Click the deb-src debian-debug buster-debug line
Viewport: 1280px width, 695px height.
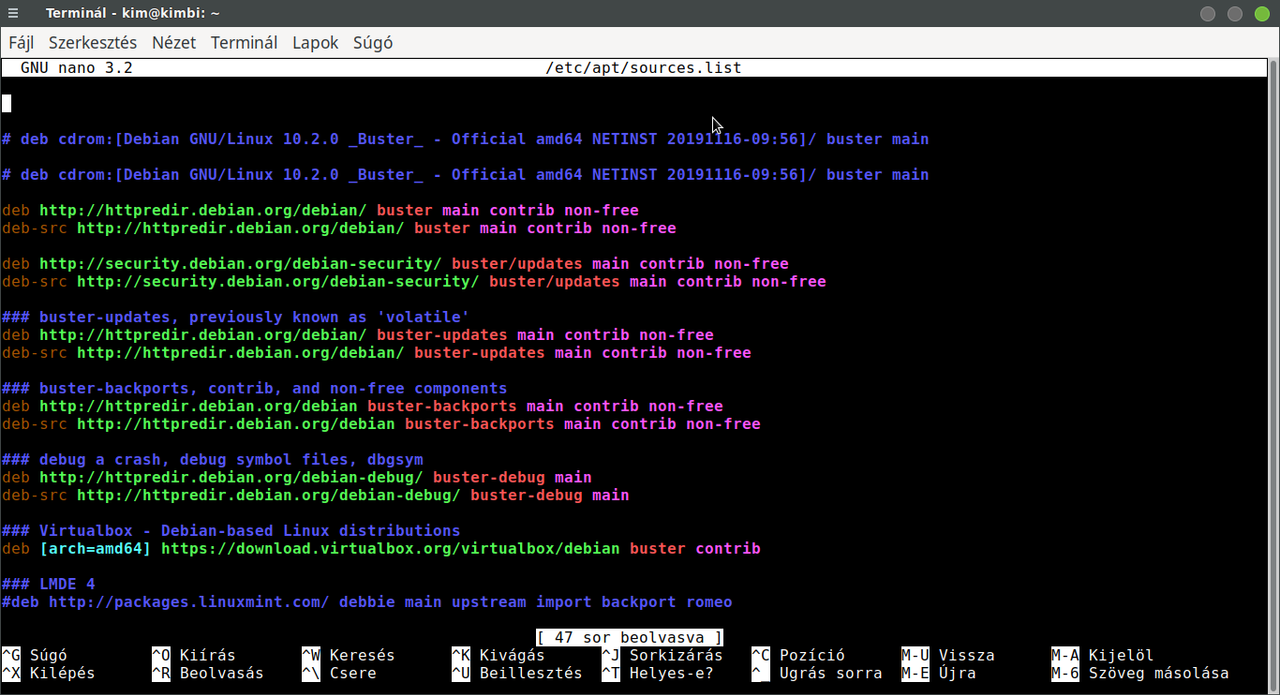click(x=315, y=495)
